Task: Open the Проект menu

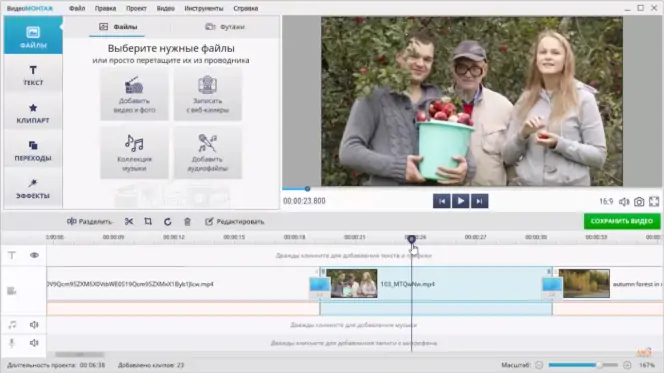Action: click(x=136, y=8)
